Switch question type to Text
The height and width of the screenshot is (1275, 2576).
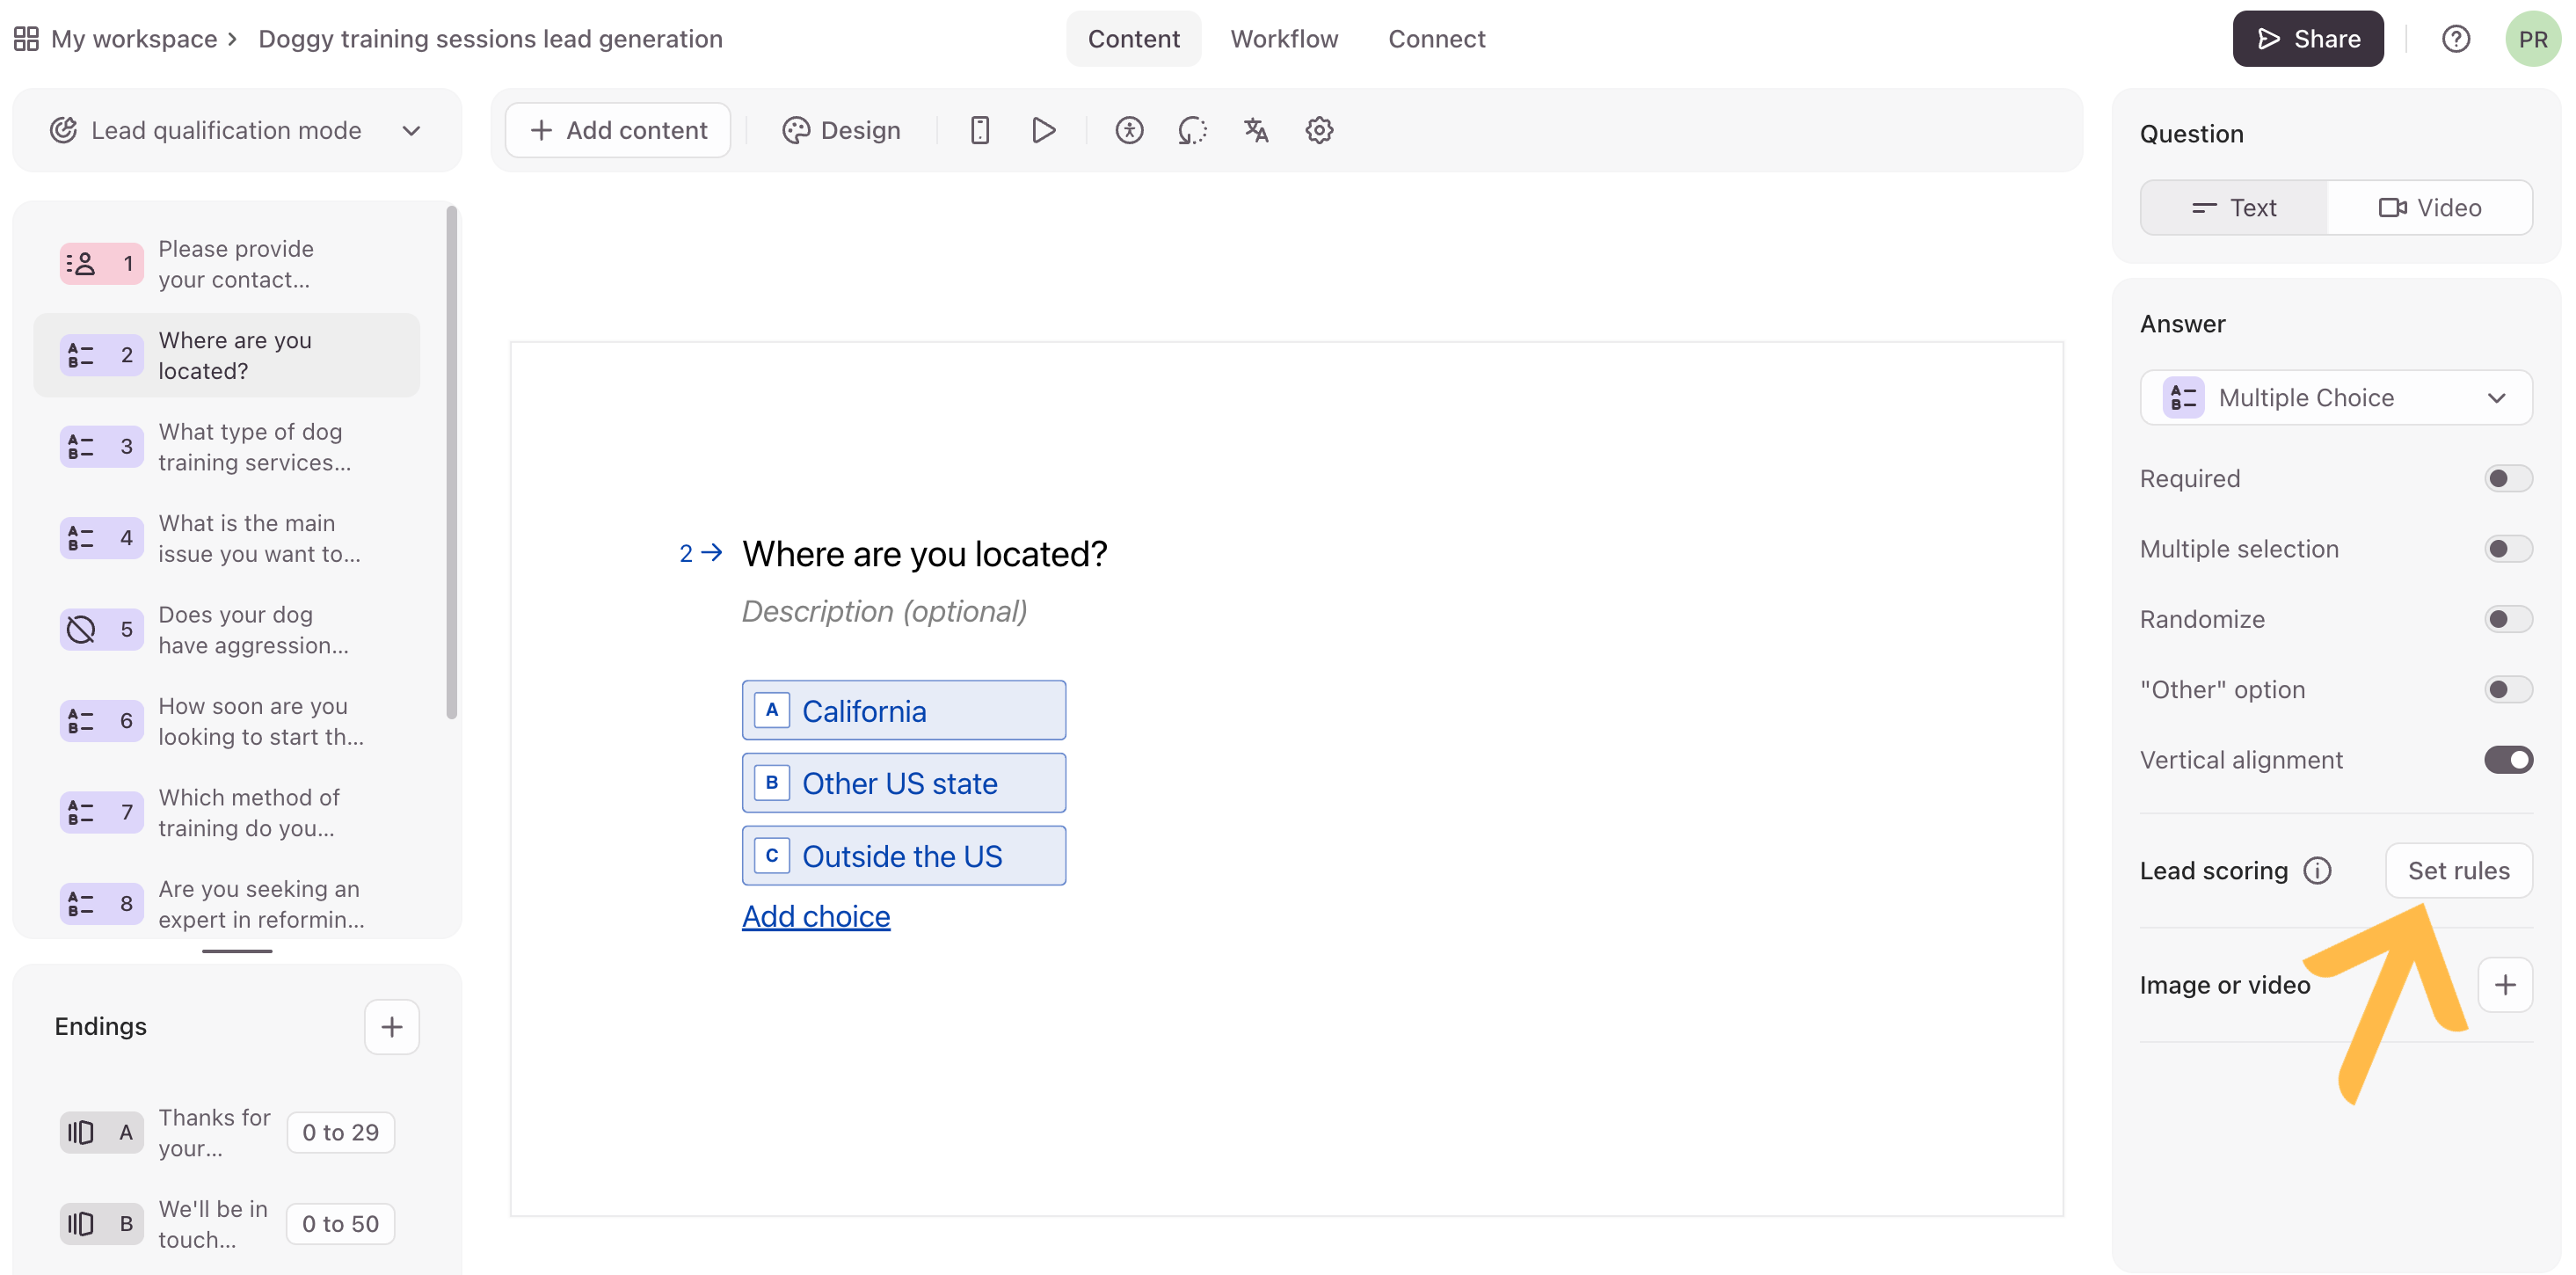(2234, 208)
